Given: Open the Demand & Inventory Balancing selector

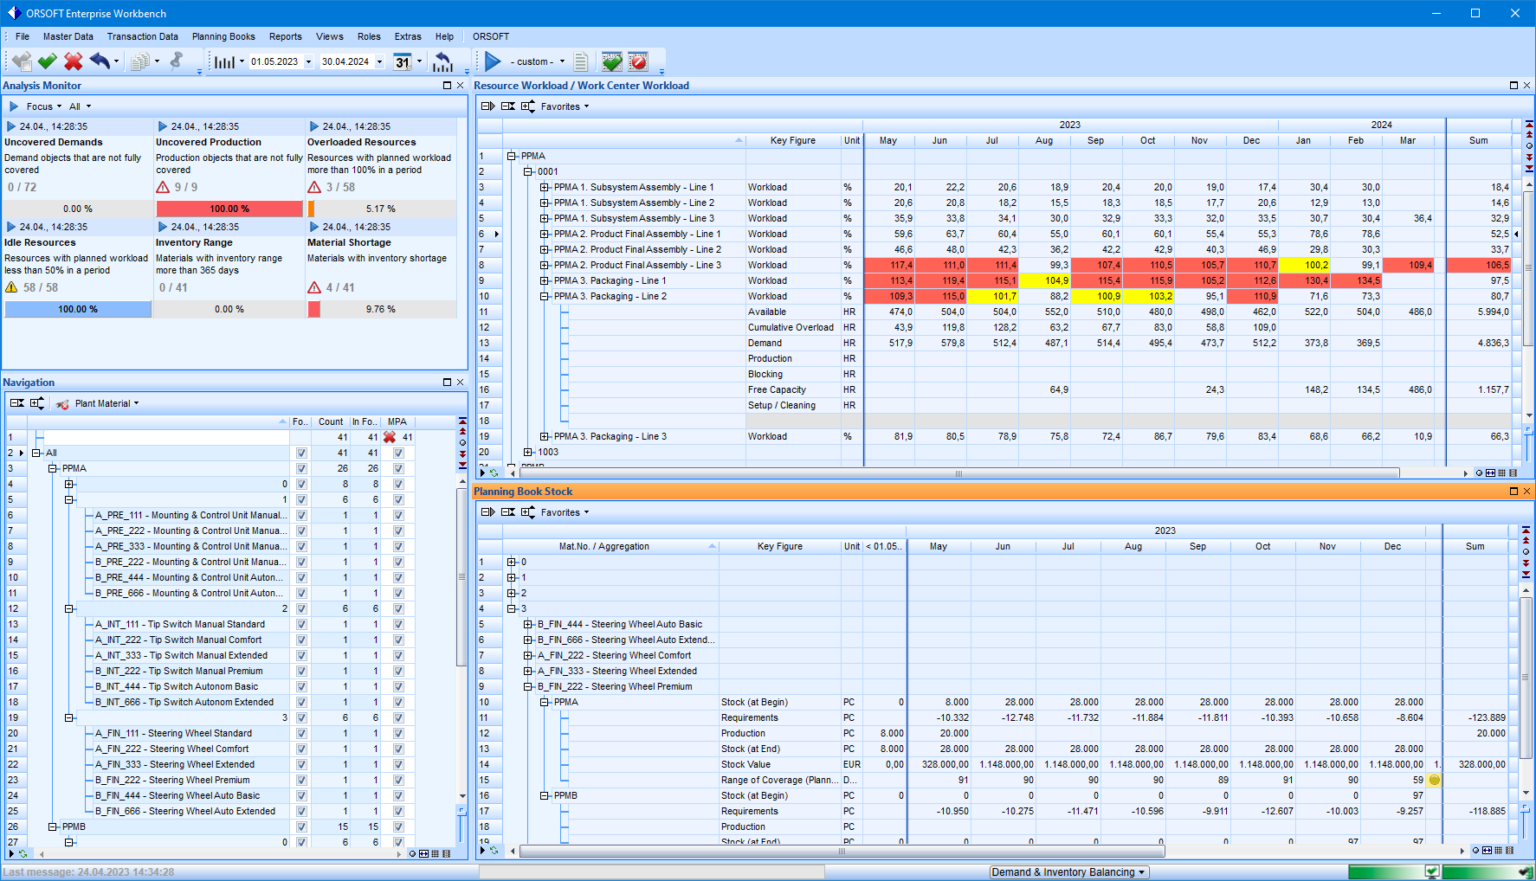Looking at the screenshot, I should [x=1066, y=871].
